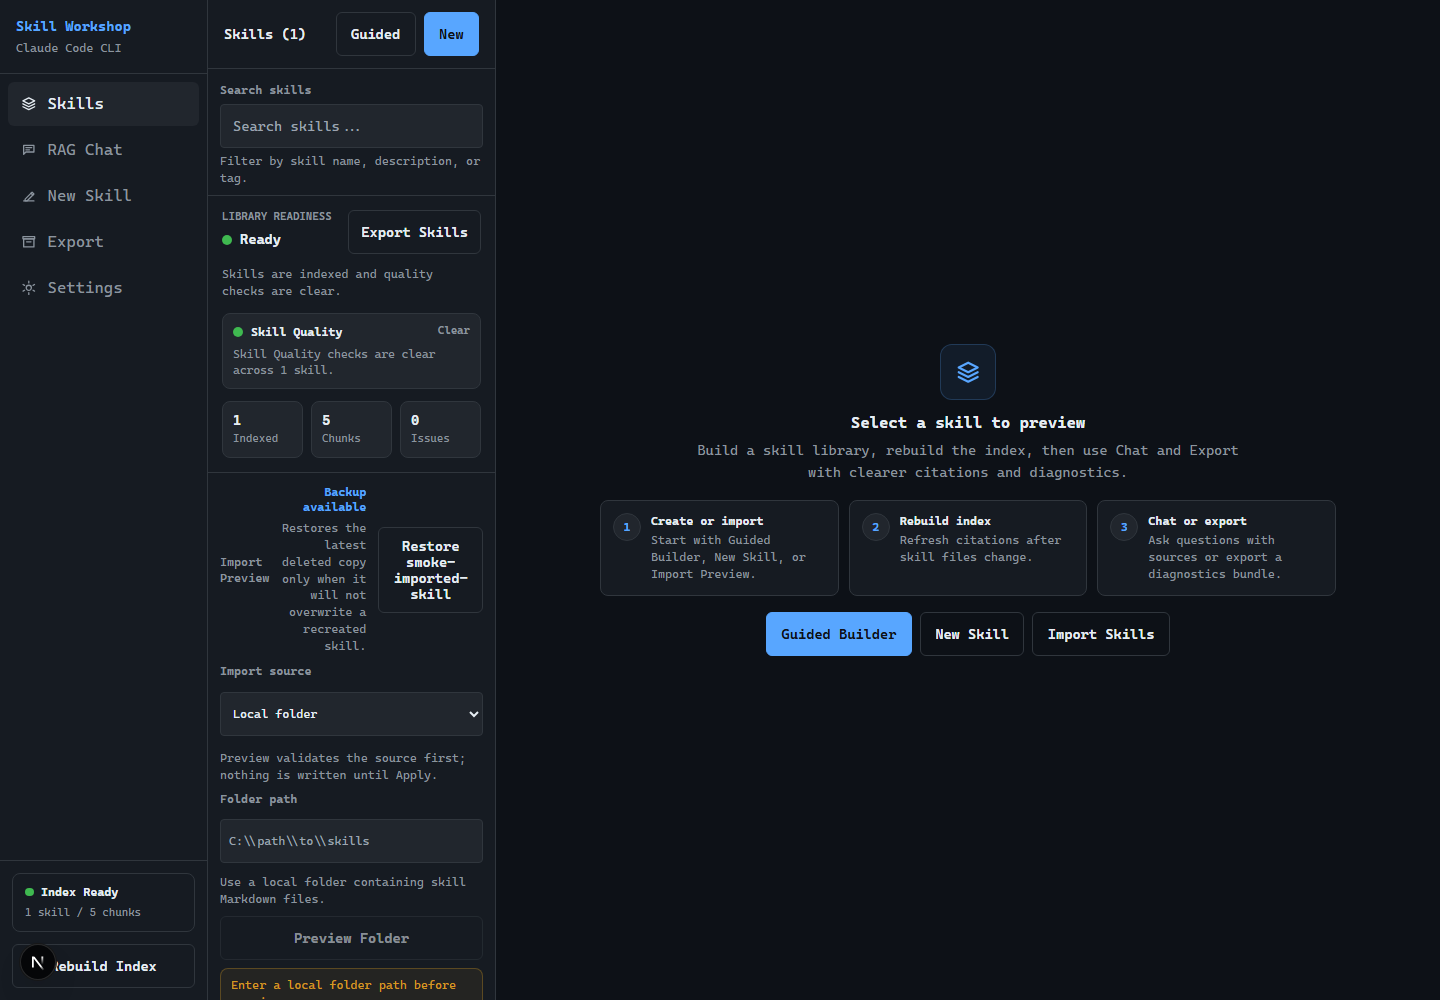The width and height of the screenshot is (1440, 1000).
Task: Focus the Search skills input field
Action: [351, 126]
